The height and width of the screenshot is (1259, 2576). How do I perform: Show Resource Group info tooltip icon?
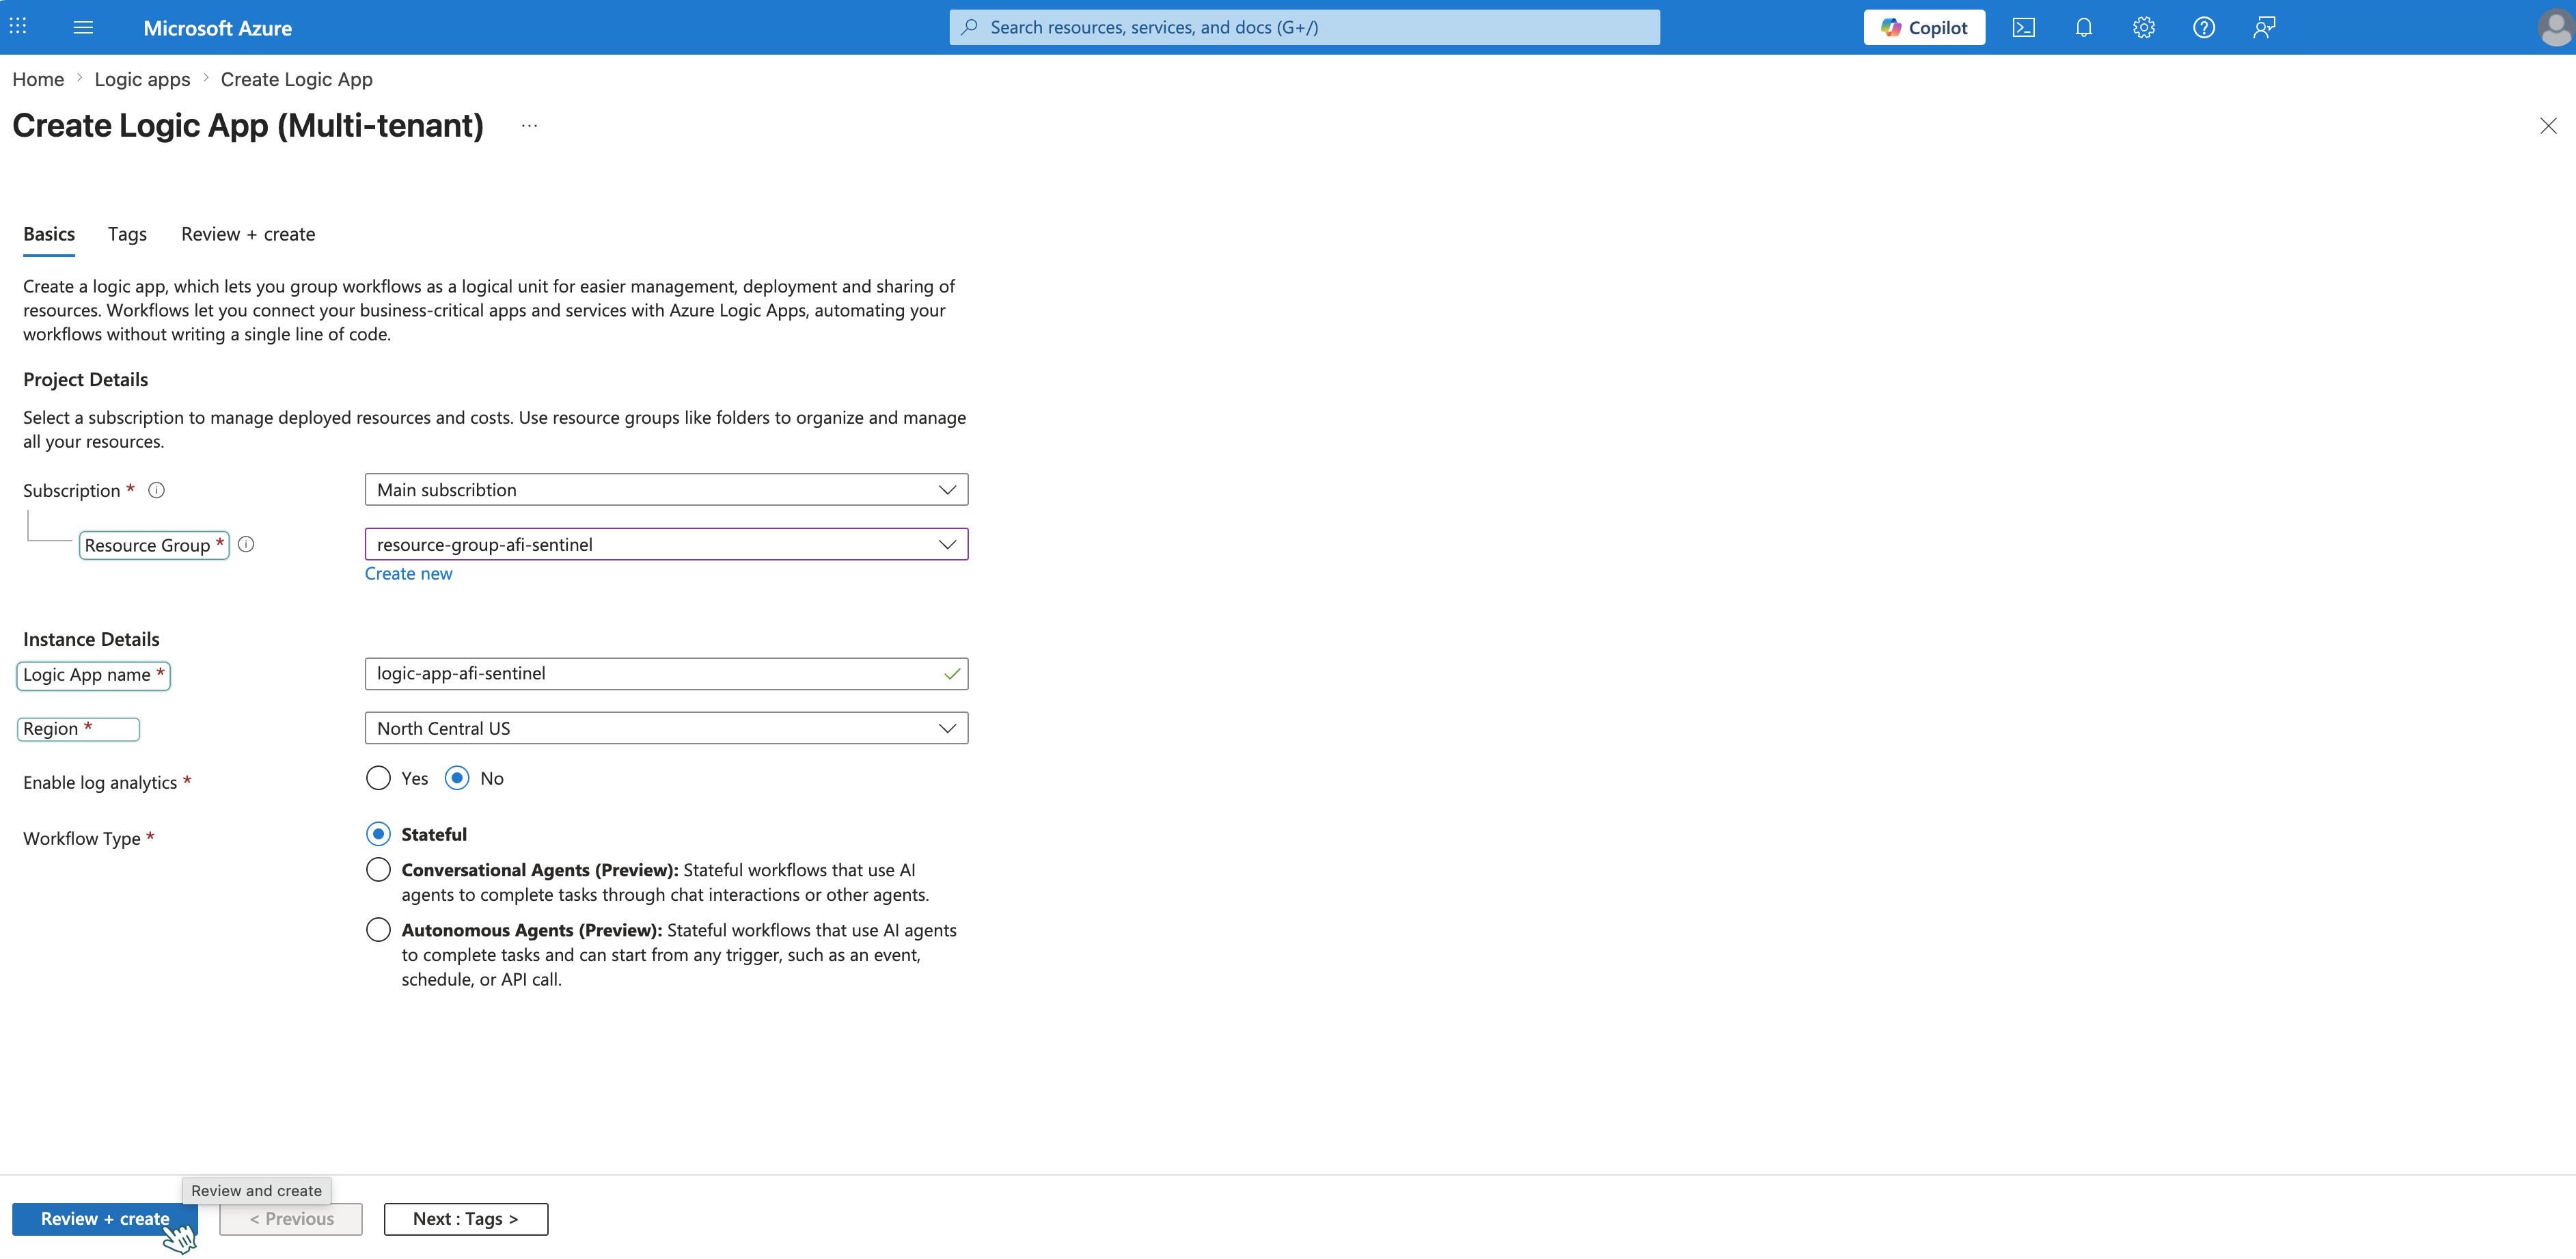(246, 544)
